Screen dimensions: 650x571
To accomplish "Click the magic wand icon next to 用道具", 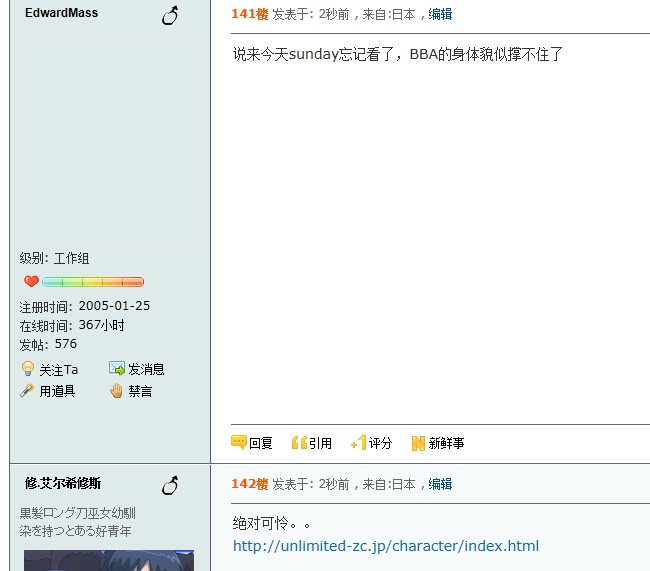I will coord(27,391).
